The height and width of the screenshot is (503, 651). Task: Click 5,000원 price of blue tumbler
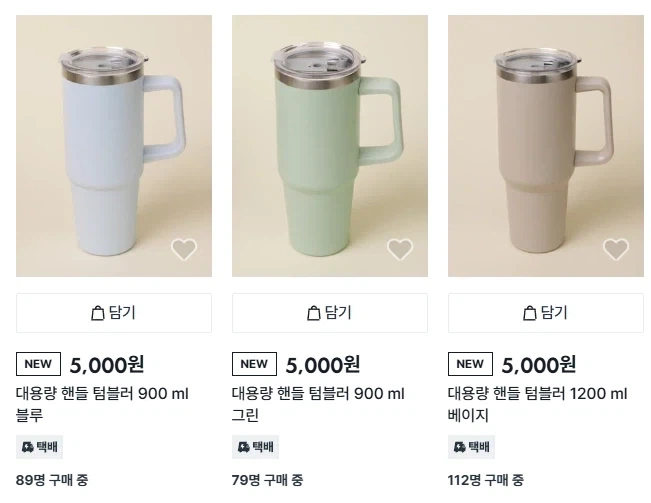pos(107,365)
